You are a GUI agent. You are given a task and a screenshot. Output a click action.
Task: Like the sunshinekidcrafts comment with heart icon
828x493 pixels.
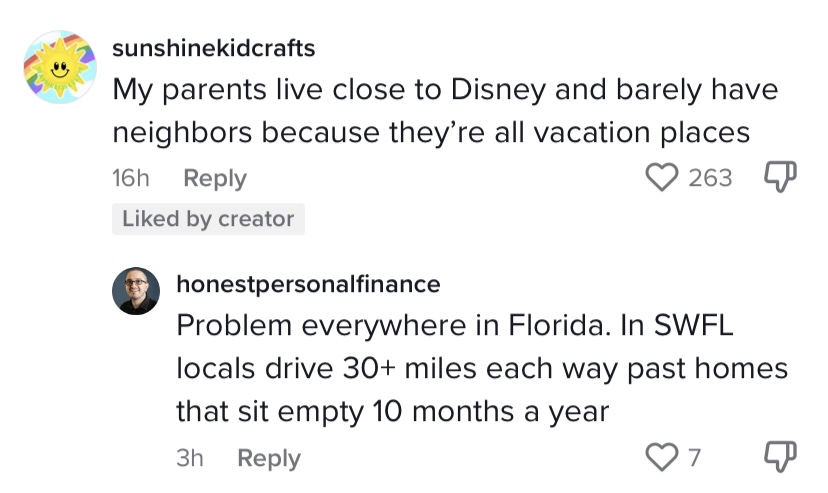pos(662,177)
